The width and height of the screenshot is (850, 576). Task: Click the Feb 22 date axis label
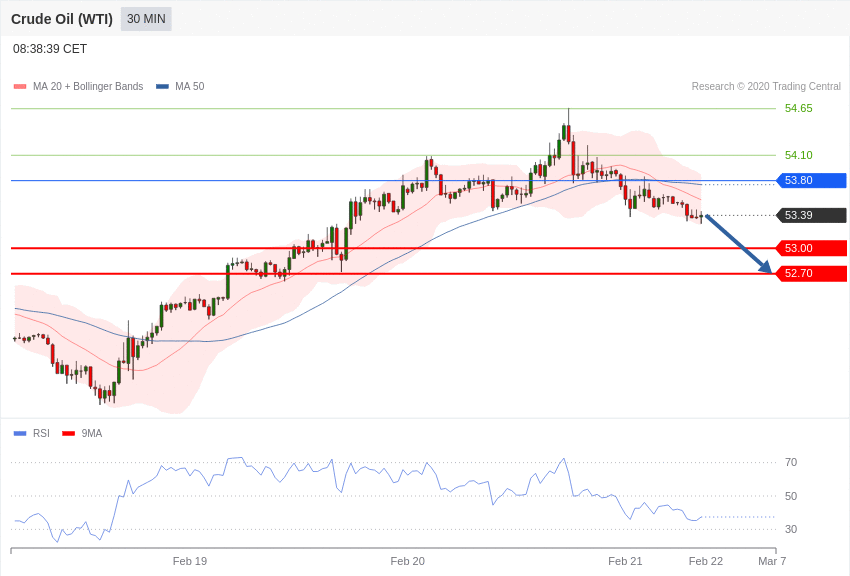(706, 561)
